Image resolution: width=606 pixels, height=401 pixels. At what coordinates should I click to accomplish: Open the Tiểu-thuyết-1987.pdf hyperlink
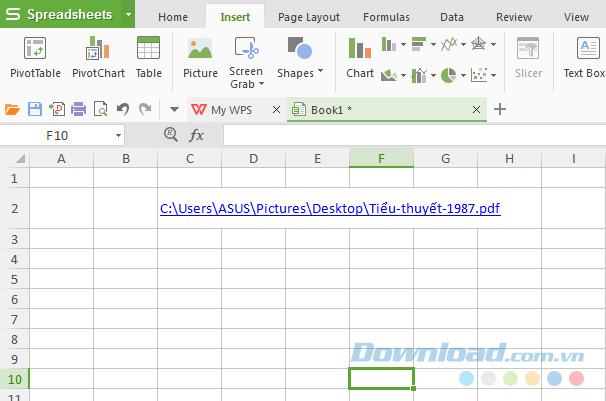330,209
